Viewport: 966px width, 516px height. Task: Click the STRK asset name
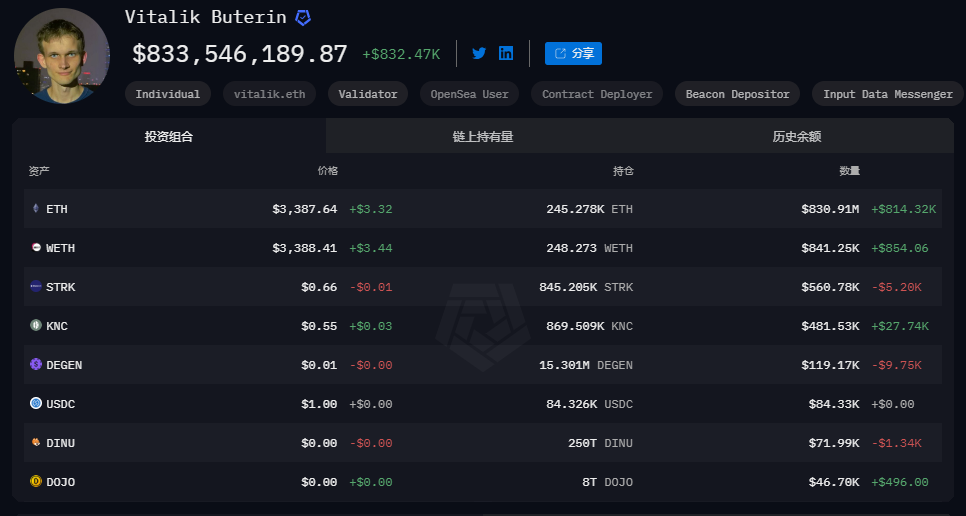click(60, 287)
